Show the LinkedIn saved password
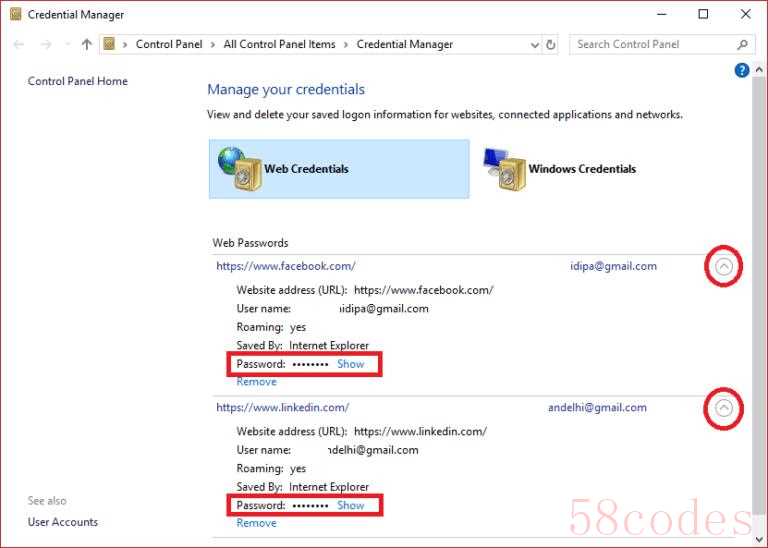 pyautogui.click(x=351, y=505)
